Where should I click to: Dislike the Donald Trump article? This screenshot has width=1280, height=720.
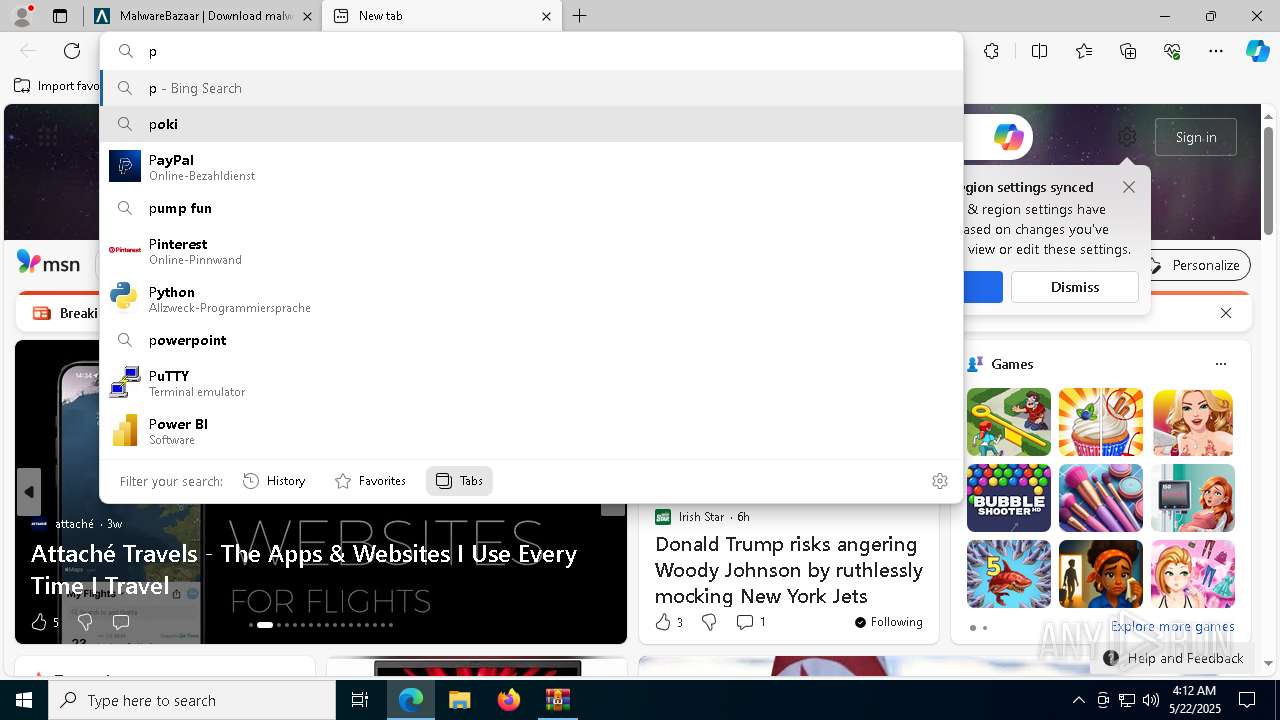(x=709, y=622)
